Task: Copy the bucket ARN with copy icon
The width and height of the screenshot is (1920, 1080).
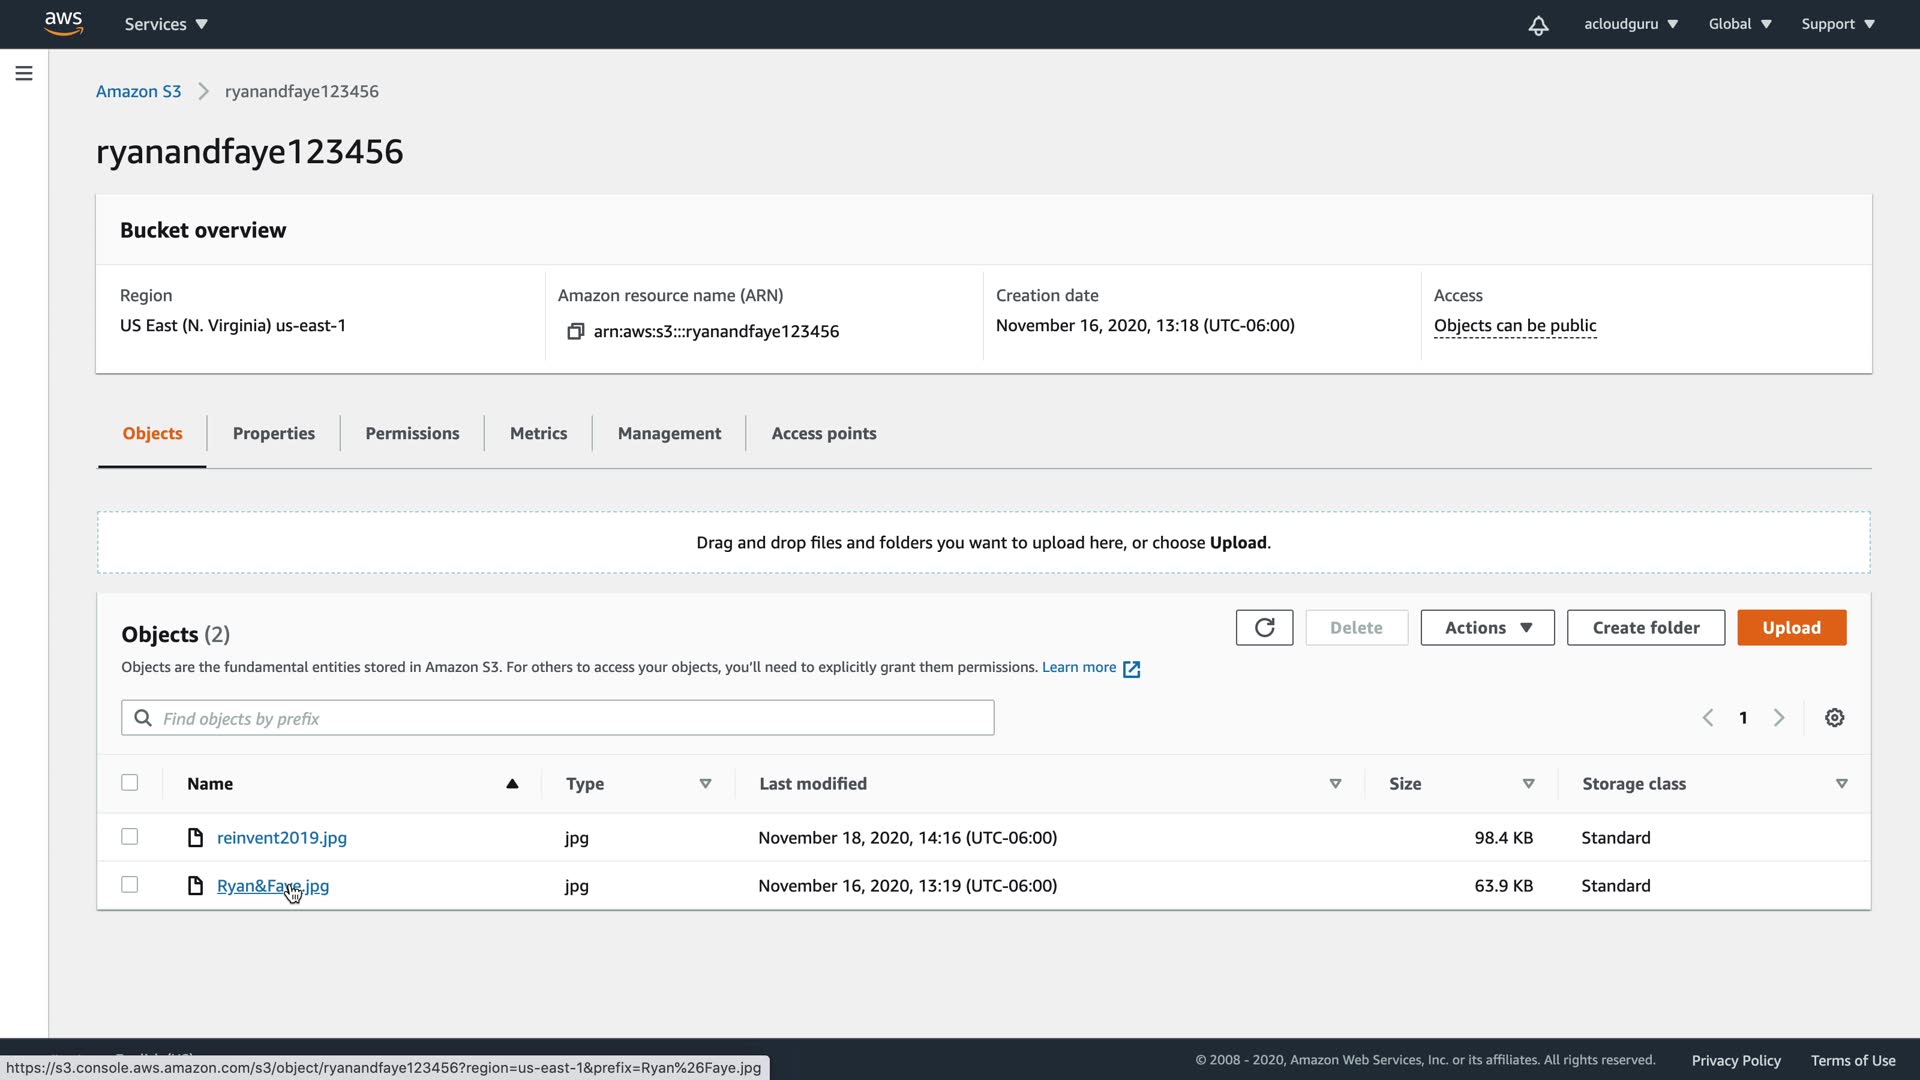Action: pyautogui.click(x=575, y=331)
